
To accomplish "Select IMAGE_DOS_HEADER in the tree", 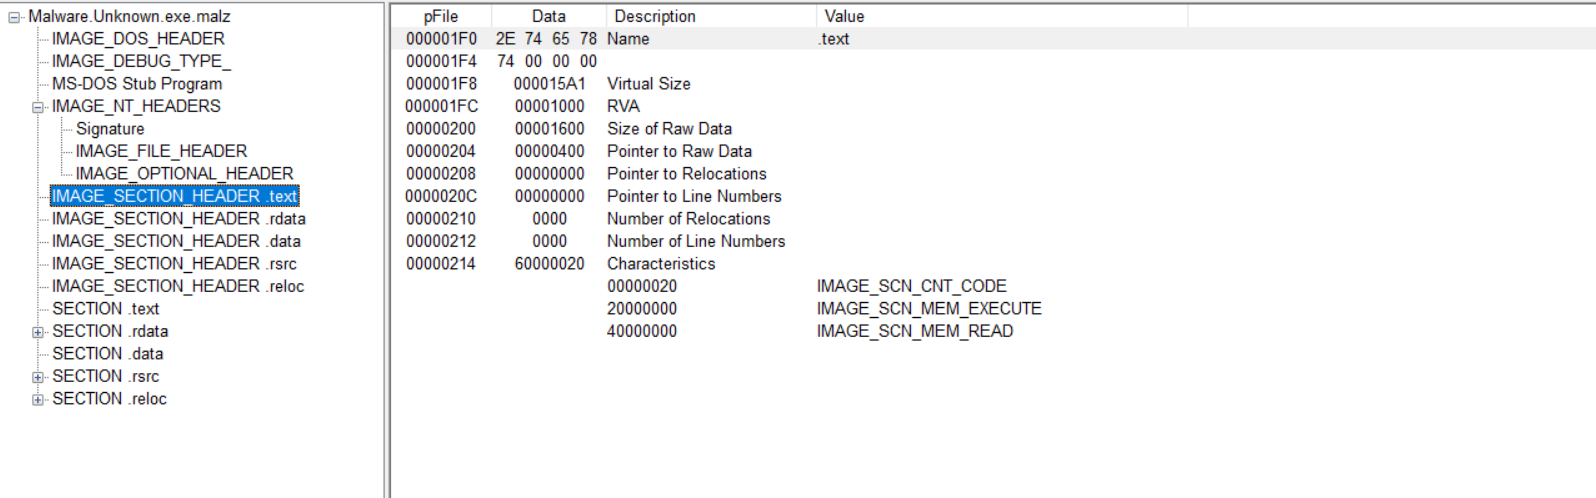I will pyautogui.click(x=138, y=39).
